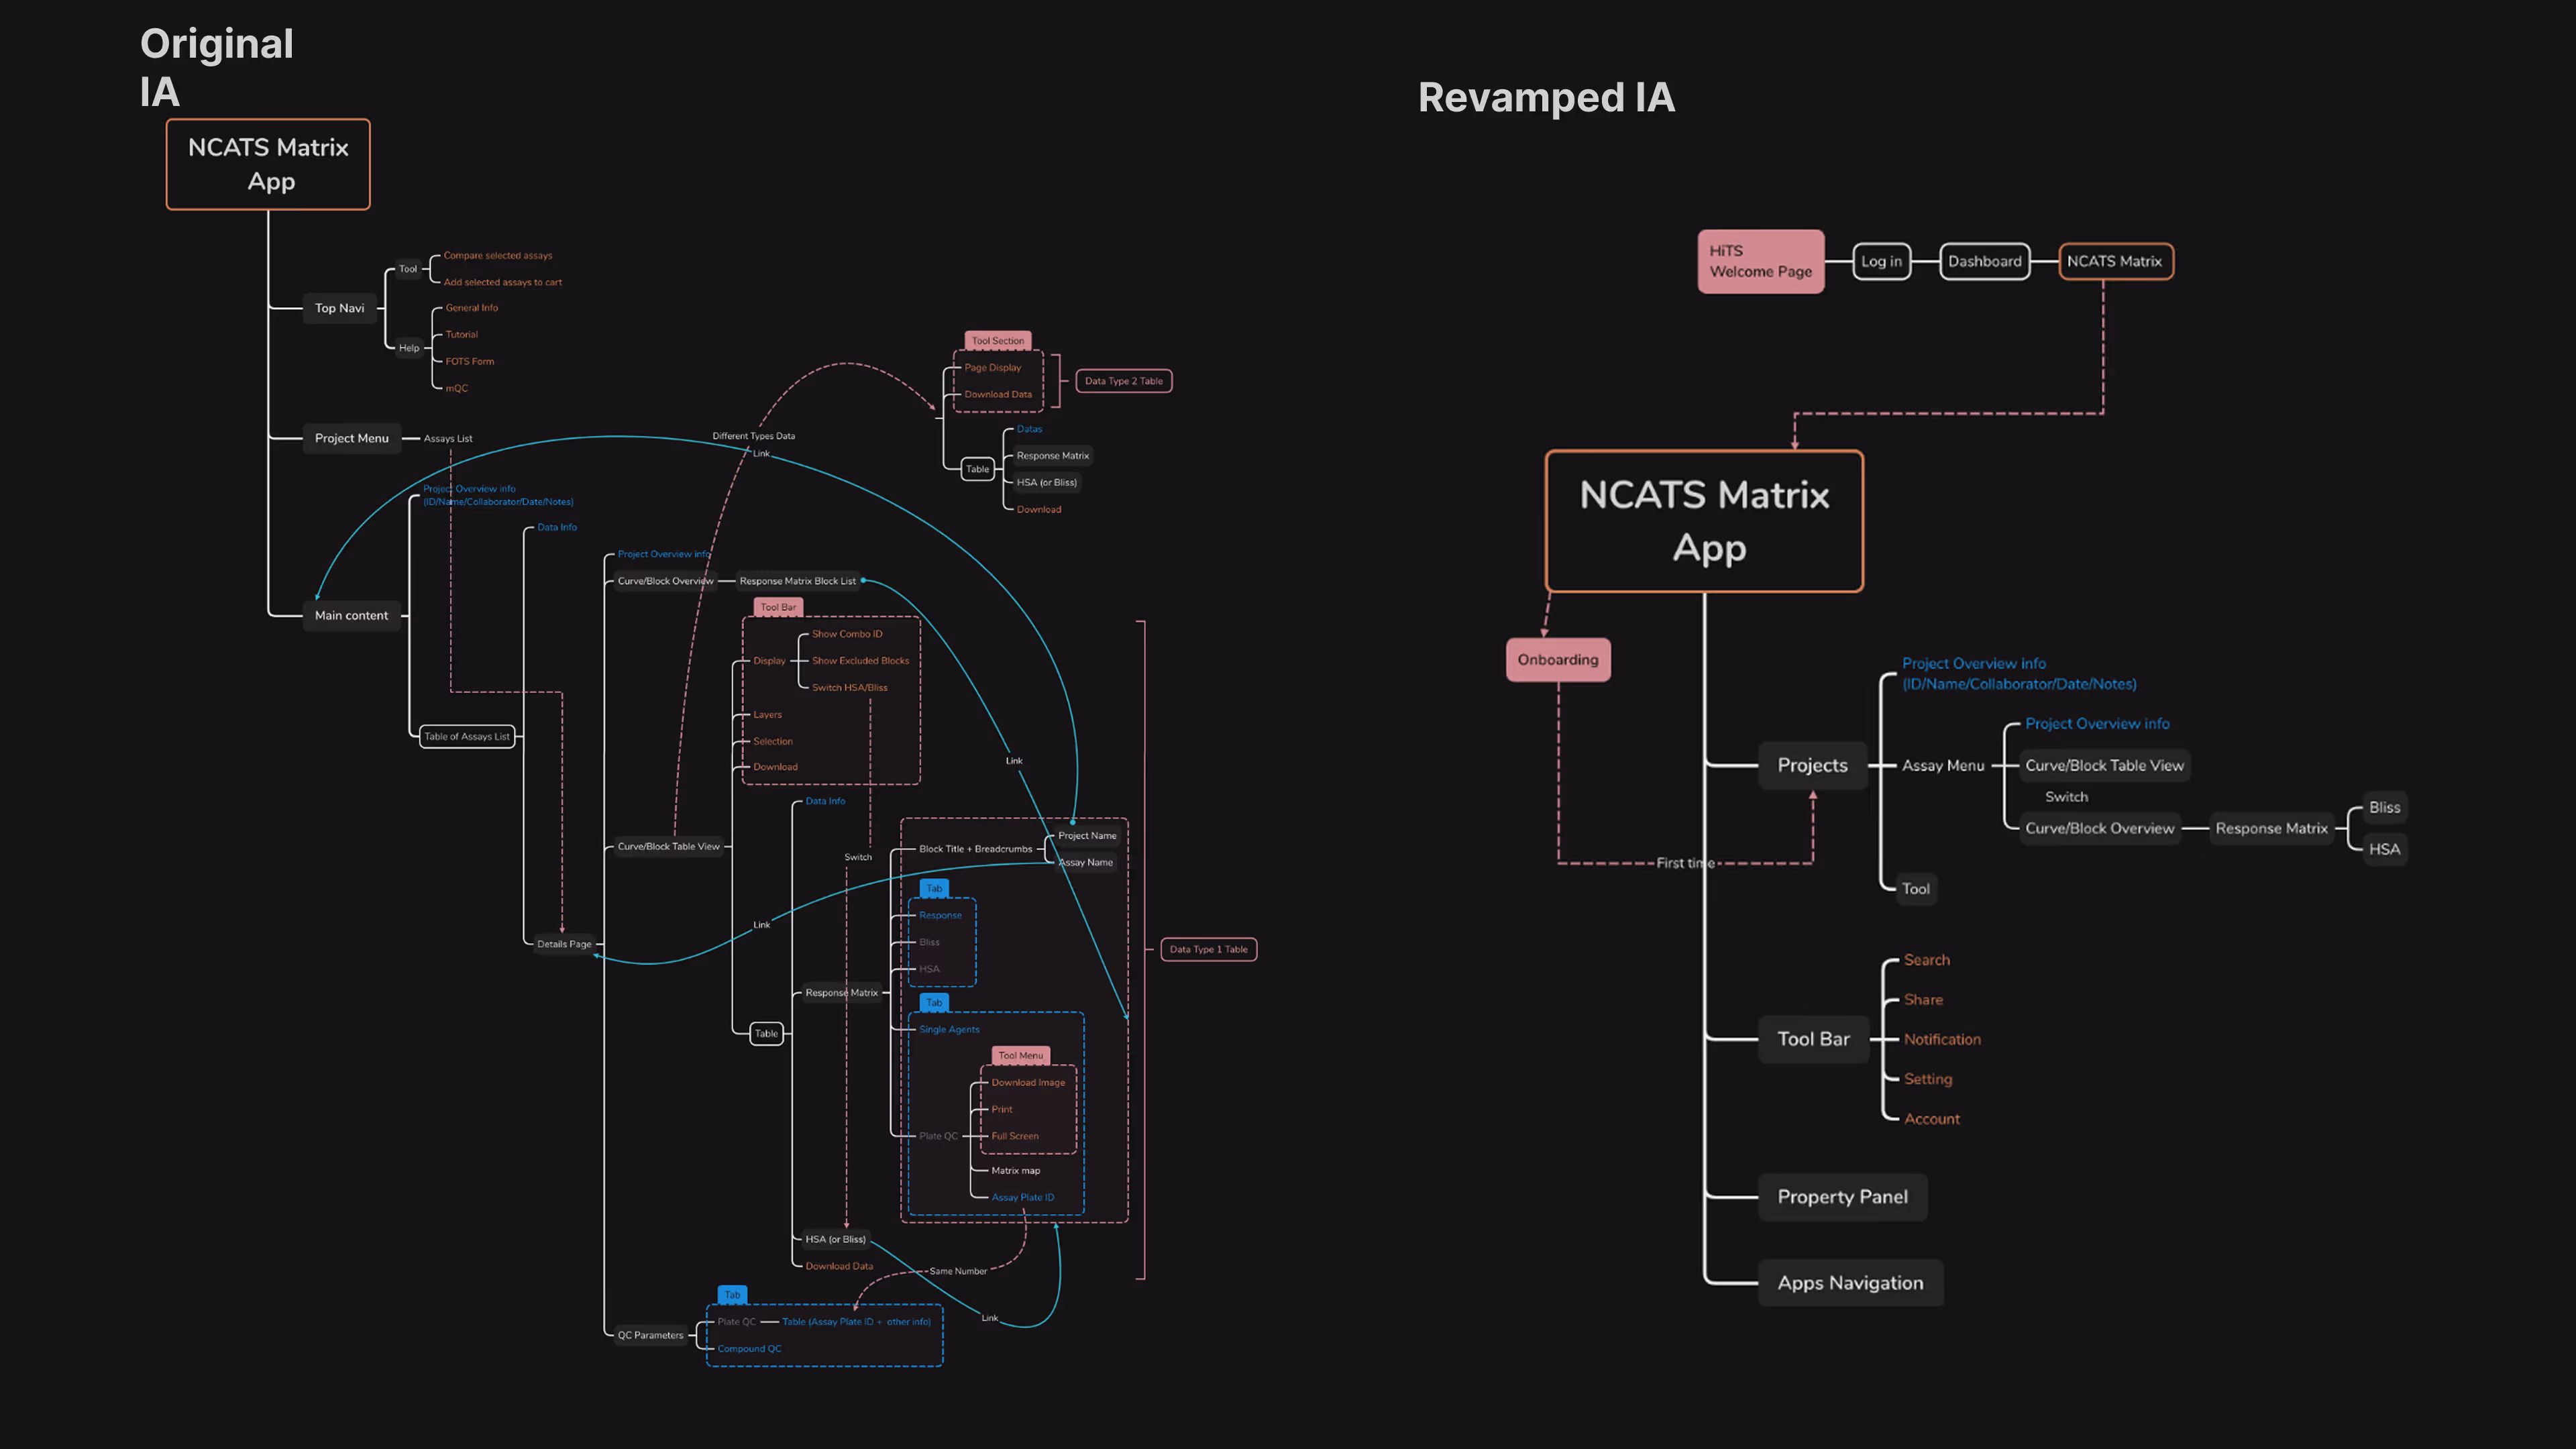Viewport: 2576px width, 1449px height.
Task: Select the Log in node
Action: click(x=1881, y=261)
